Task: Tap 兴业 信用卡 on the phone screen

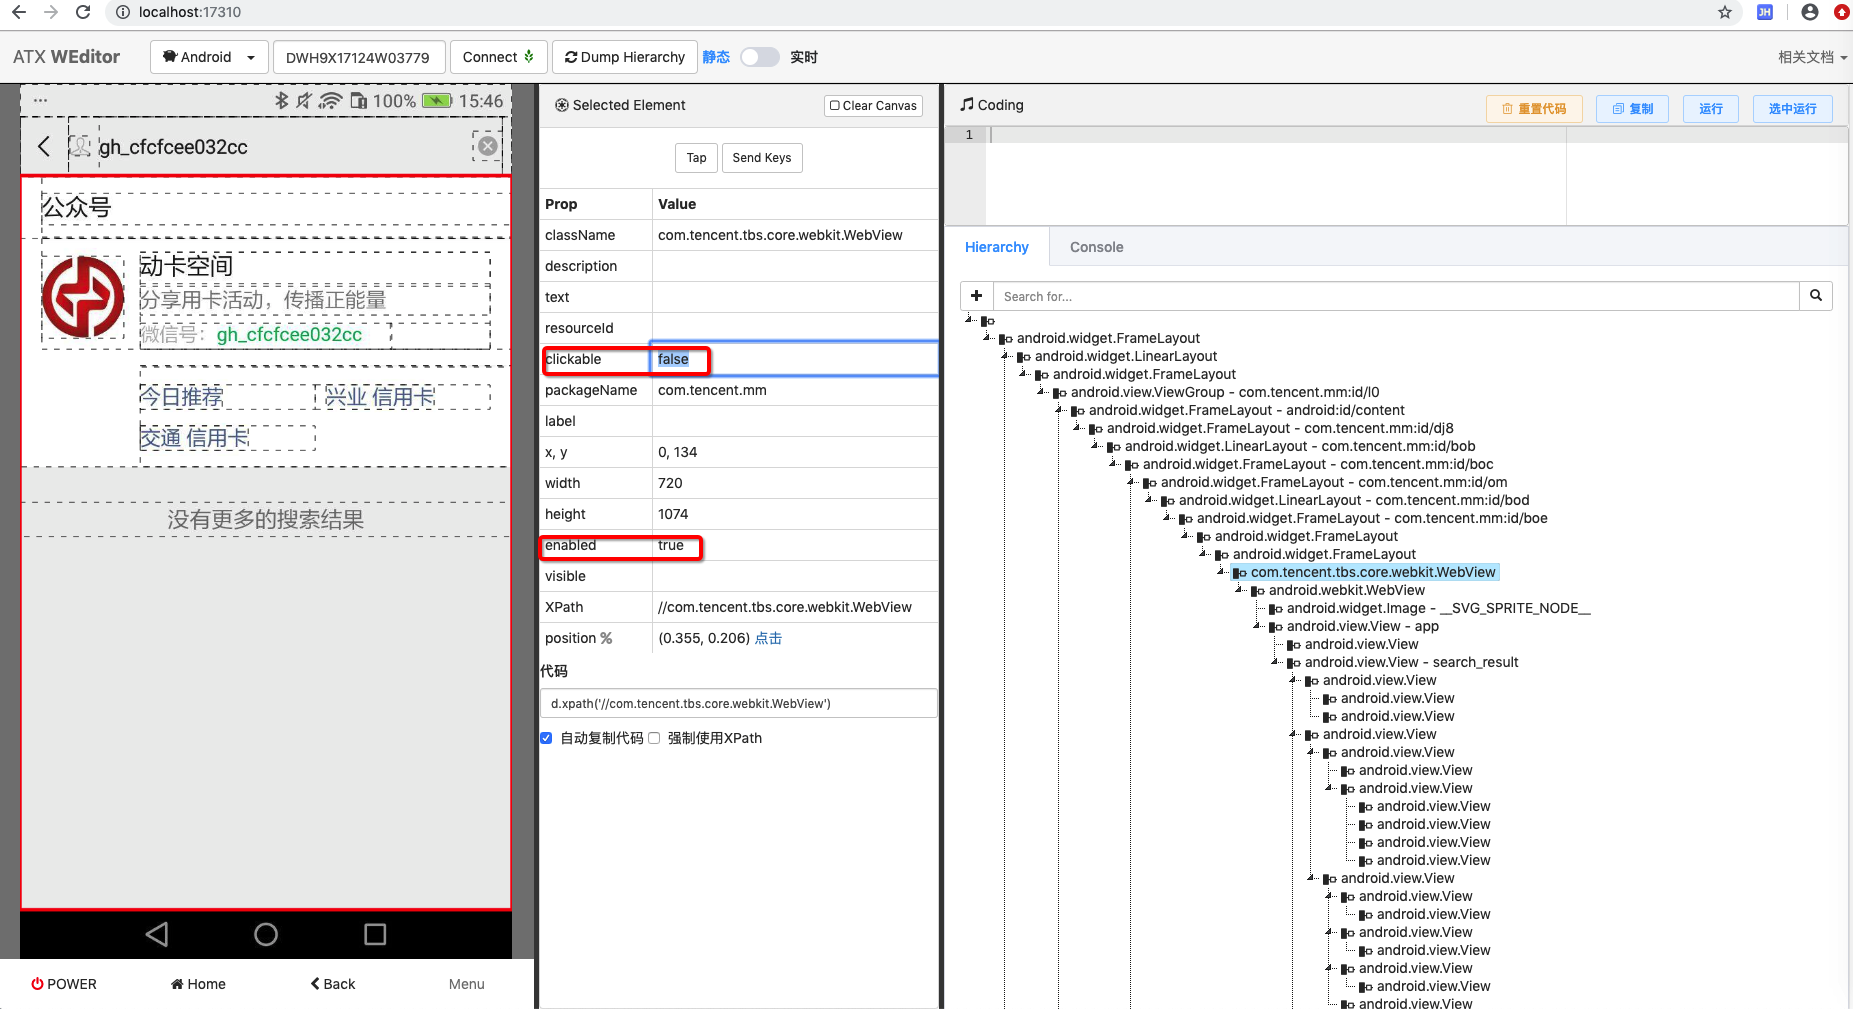Action: point(380,397)
